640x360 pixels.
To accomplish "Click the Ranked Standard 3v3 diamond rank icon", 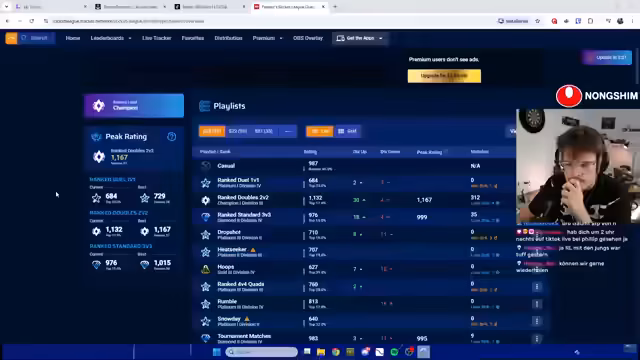I will coord(206,217).
